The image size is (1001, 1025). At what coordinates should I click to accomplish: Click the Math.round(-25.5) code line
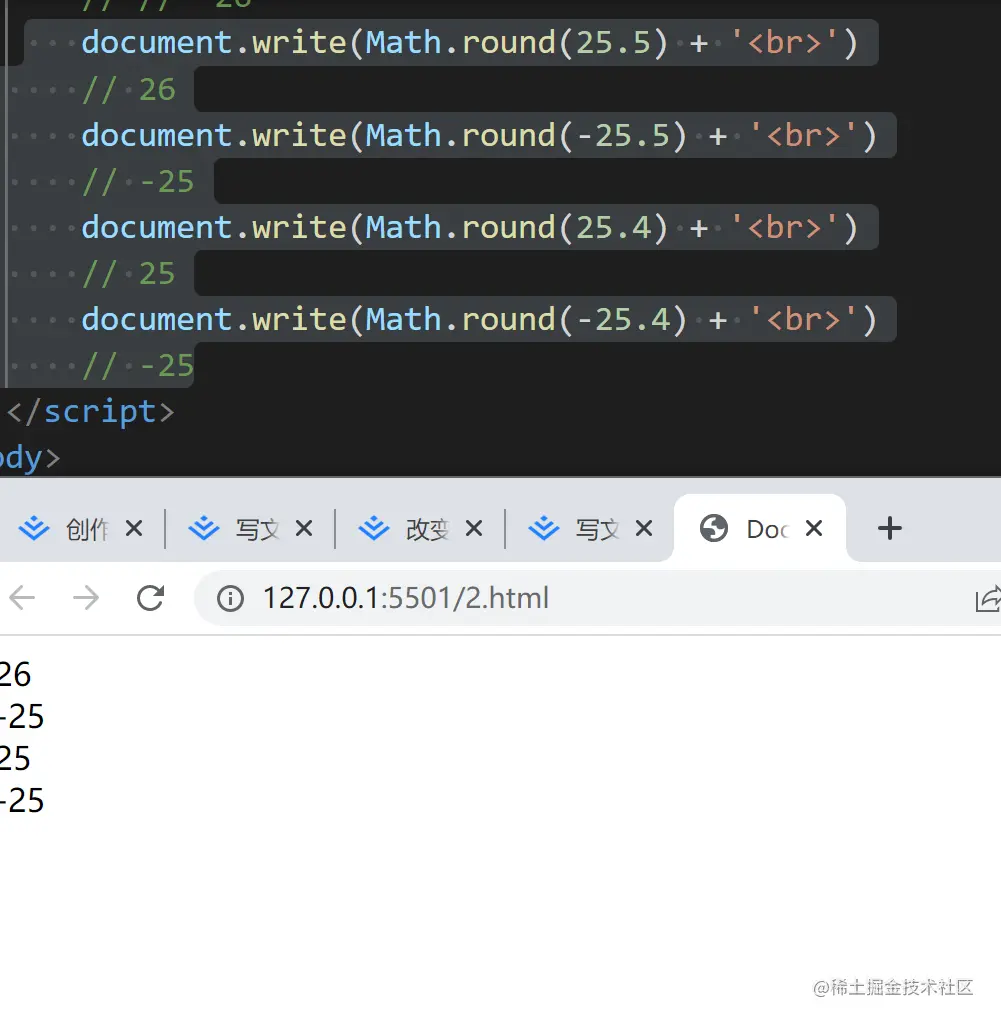click(x=479, y=136)
